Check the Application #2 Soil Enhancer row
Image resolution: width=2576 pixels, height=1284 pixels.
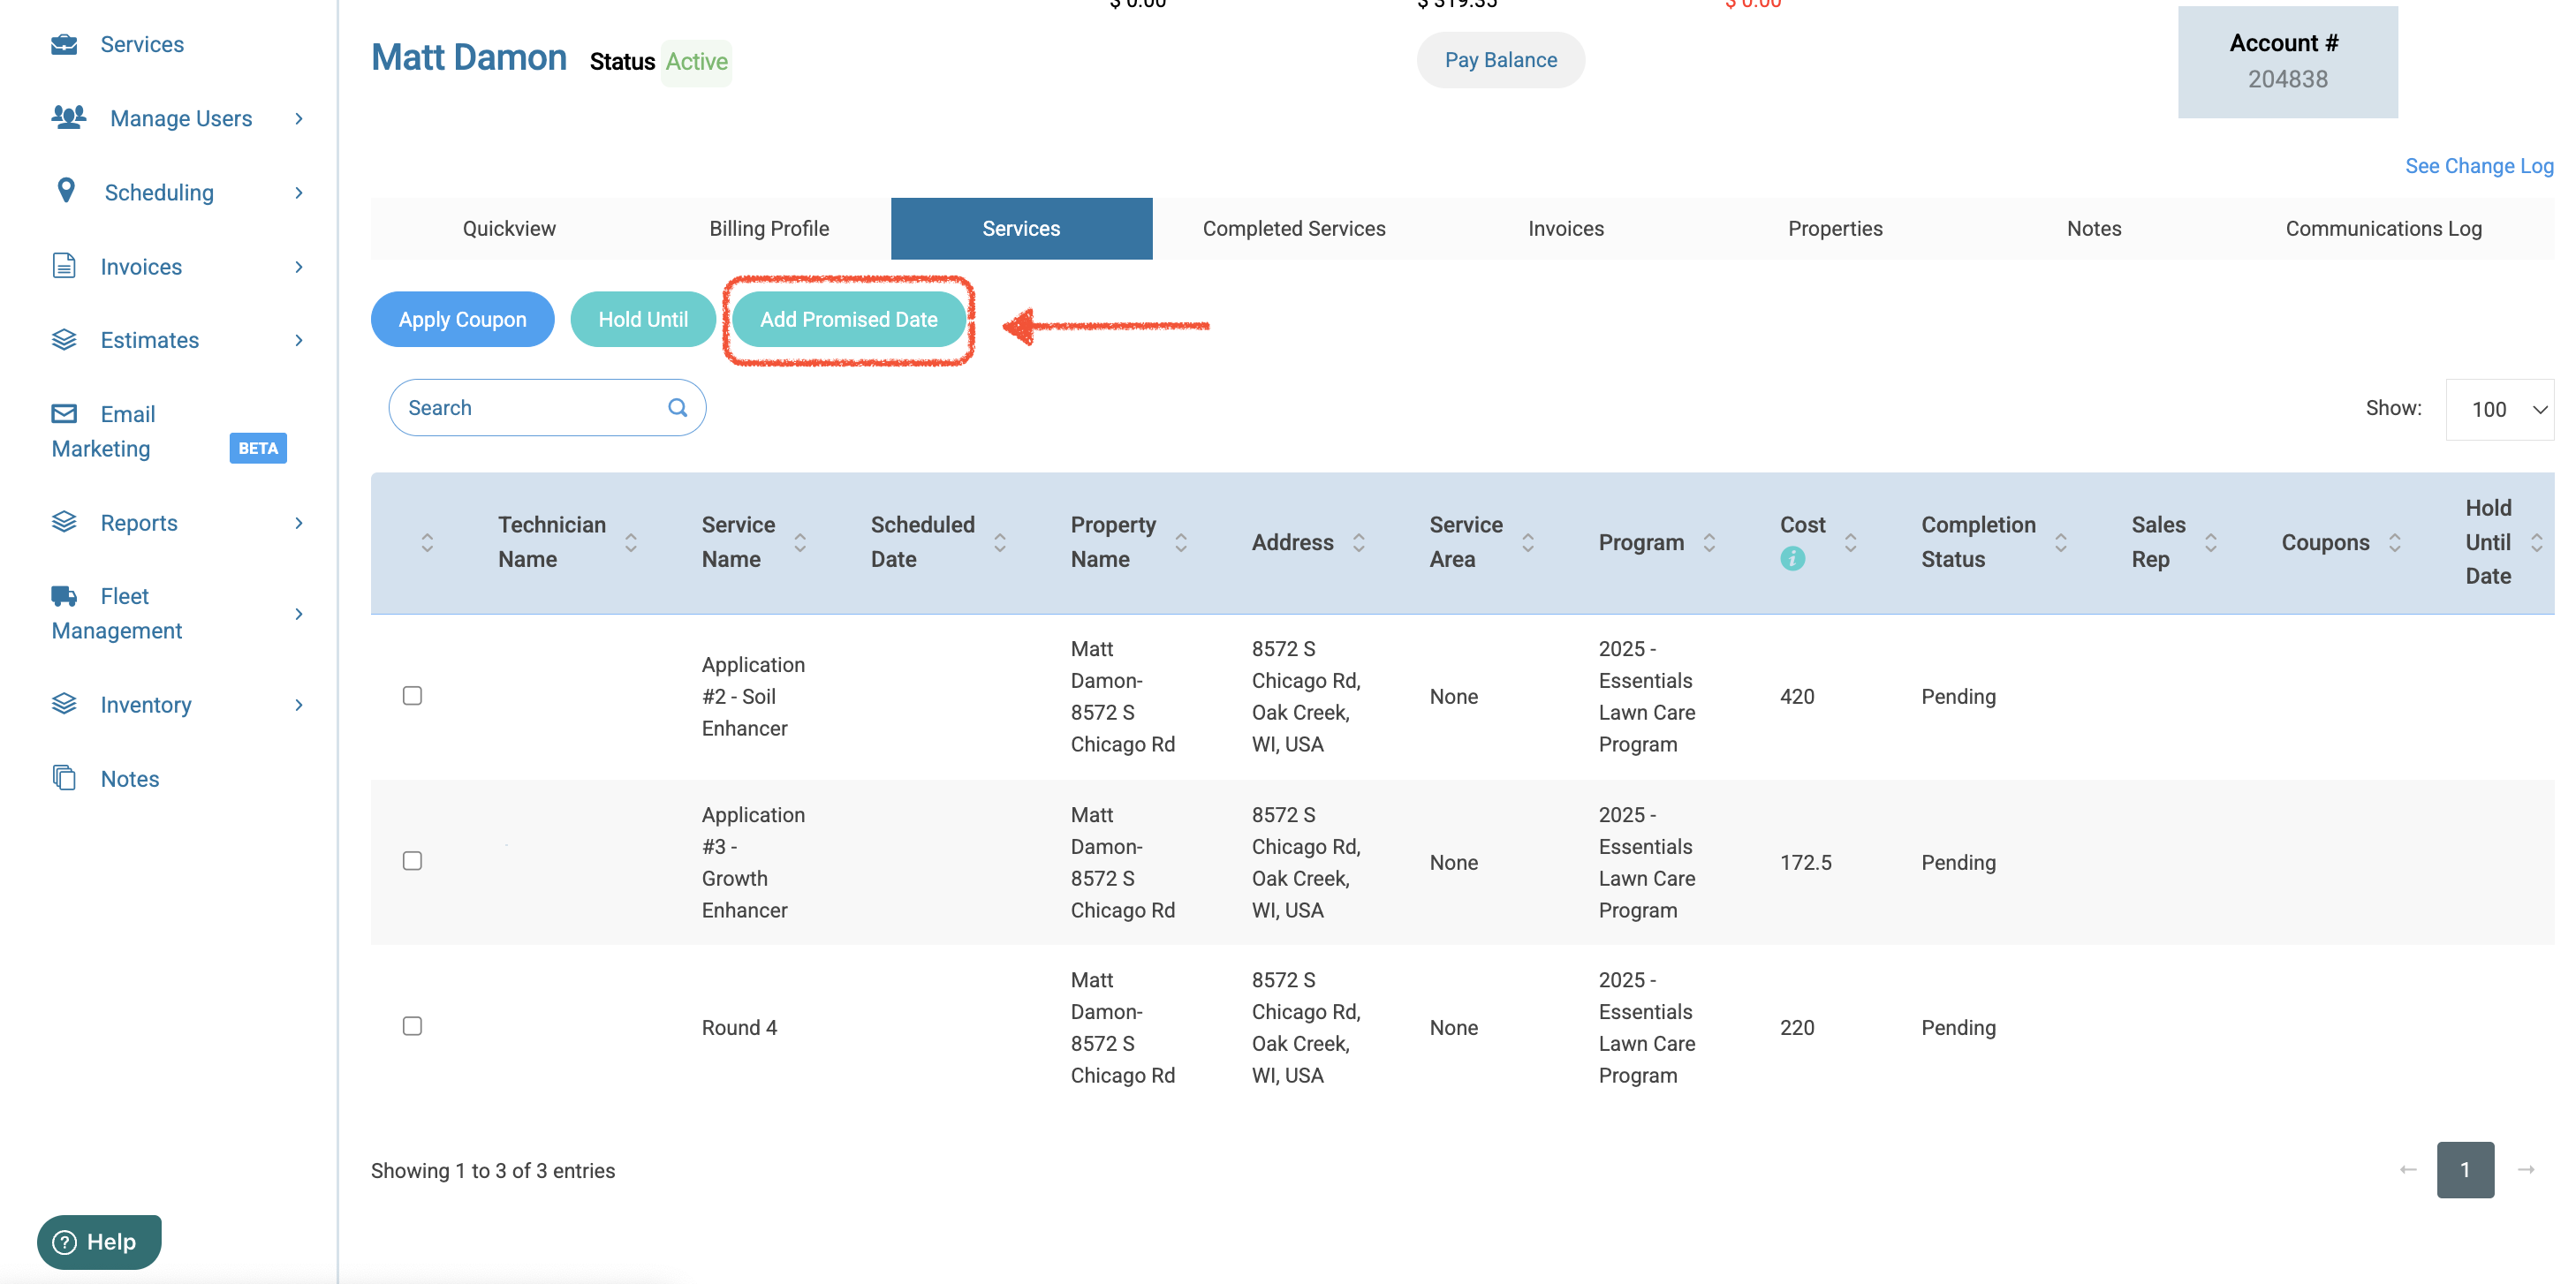412,695
